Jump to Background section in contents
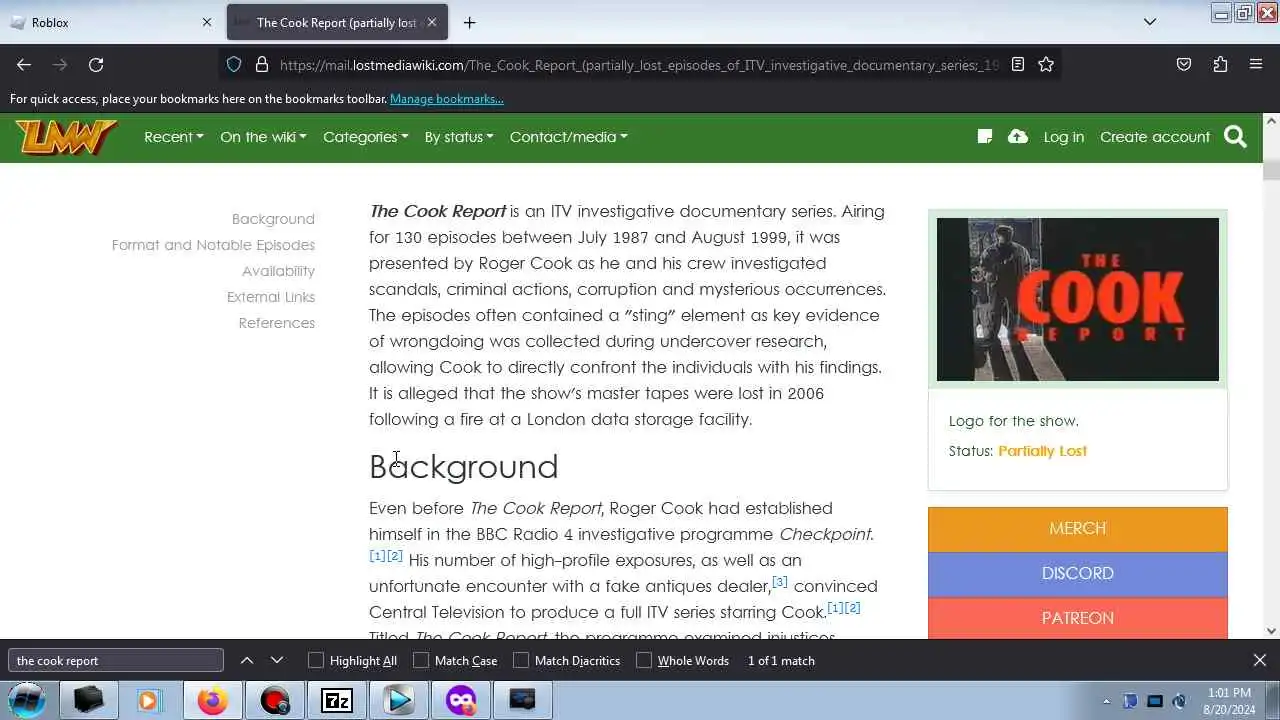 273,219
